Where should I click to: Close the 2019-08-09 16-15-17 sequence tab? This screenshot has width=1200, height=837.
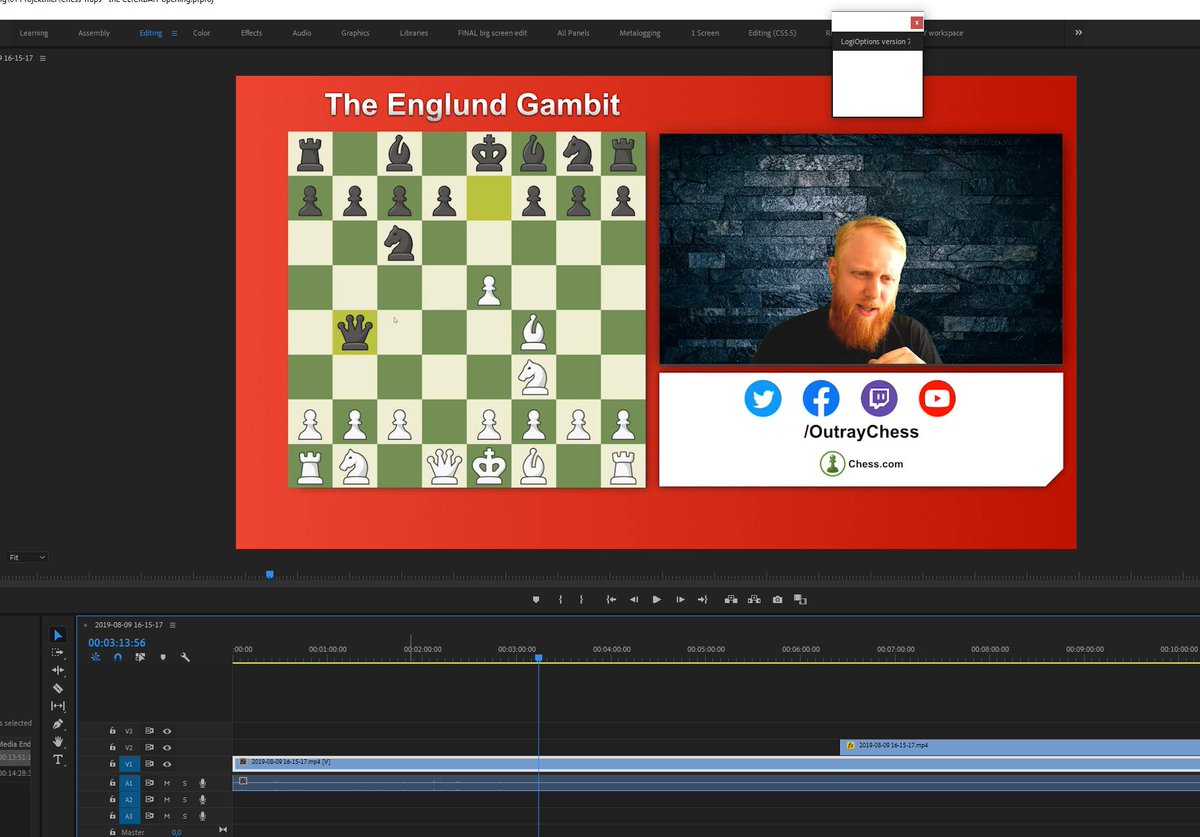(85, 624)
